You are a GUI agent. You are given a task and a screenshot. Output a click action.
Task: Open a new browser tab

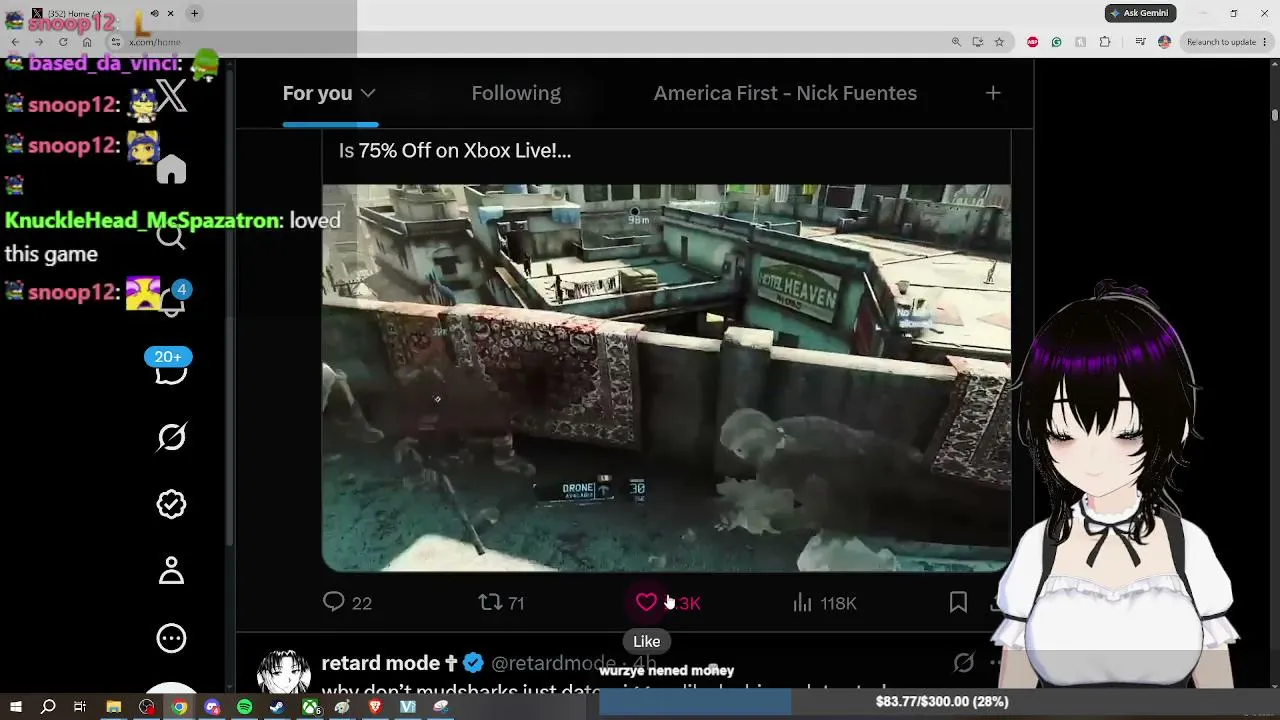(194, 13)
